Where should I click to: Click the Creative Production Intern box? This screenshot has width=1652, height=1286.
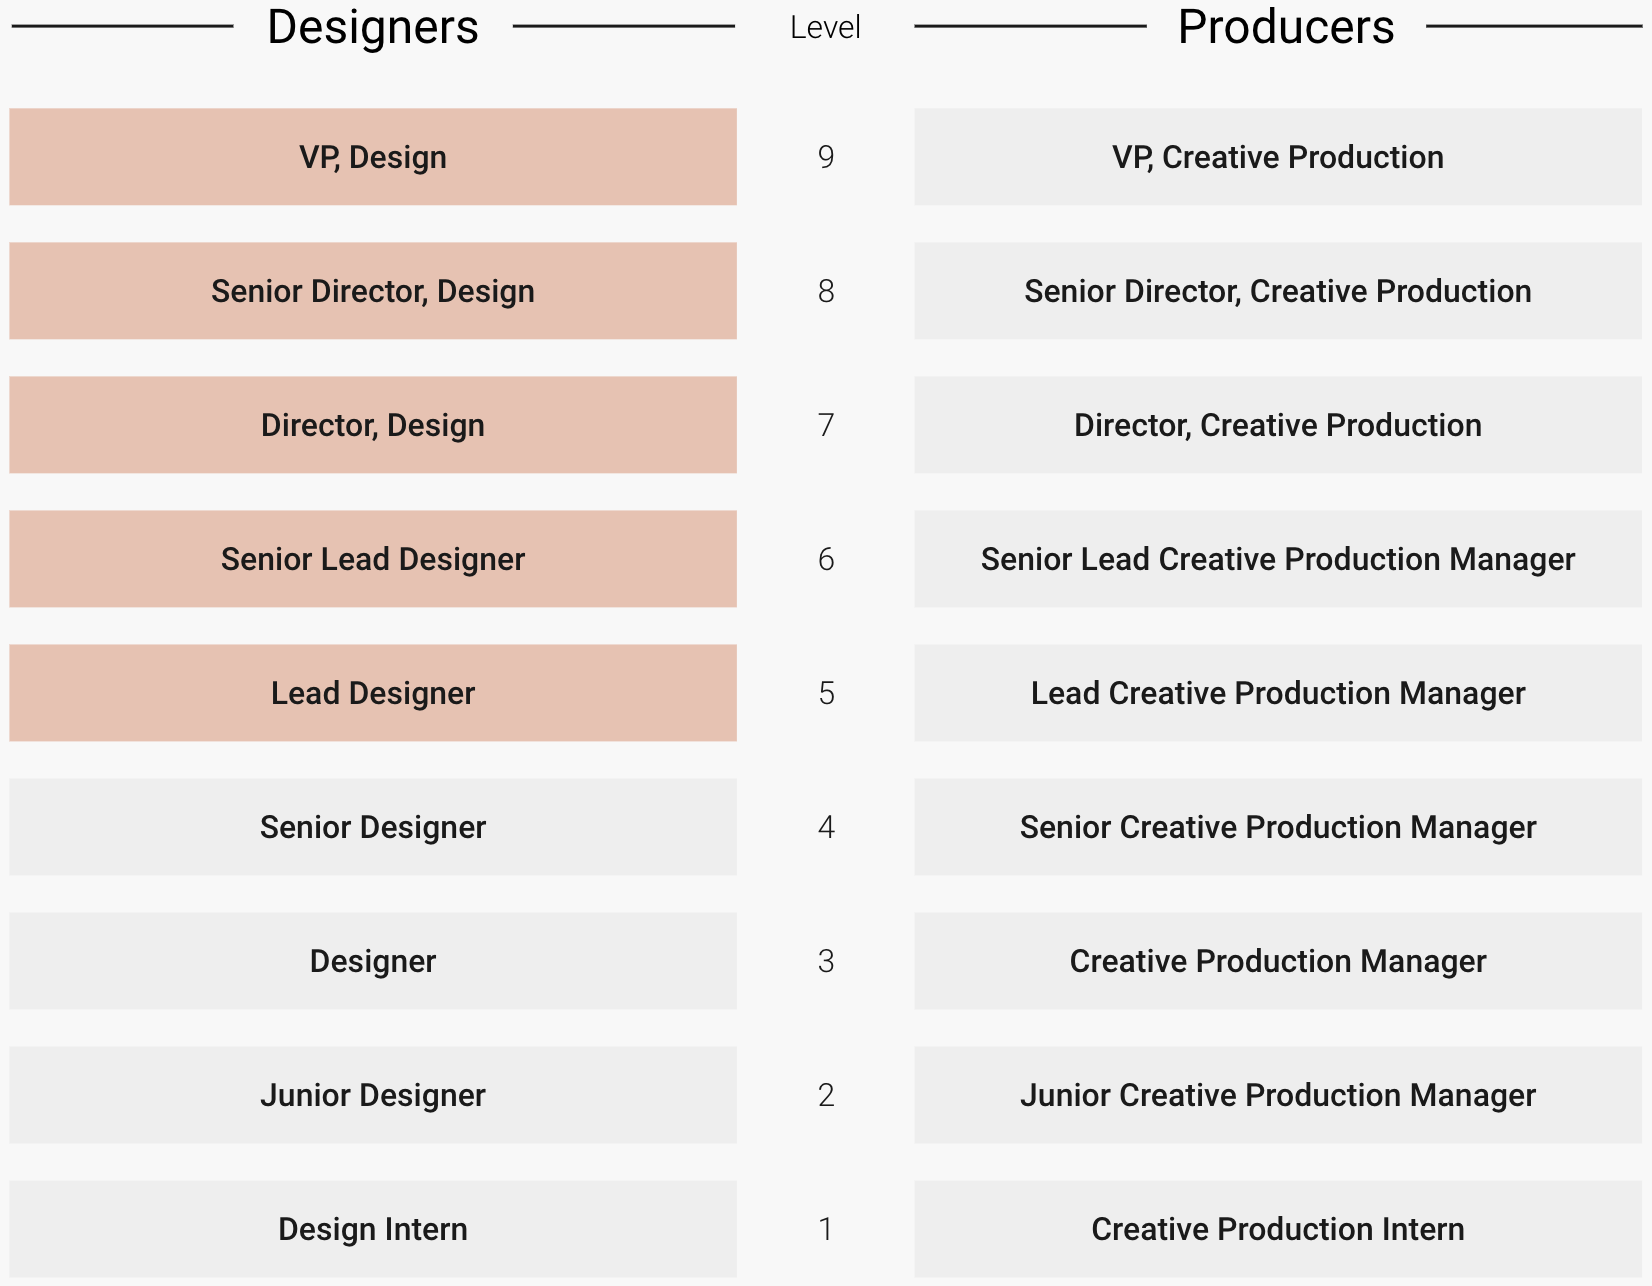pyautogui.click(x=1278, y=1229)
